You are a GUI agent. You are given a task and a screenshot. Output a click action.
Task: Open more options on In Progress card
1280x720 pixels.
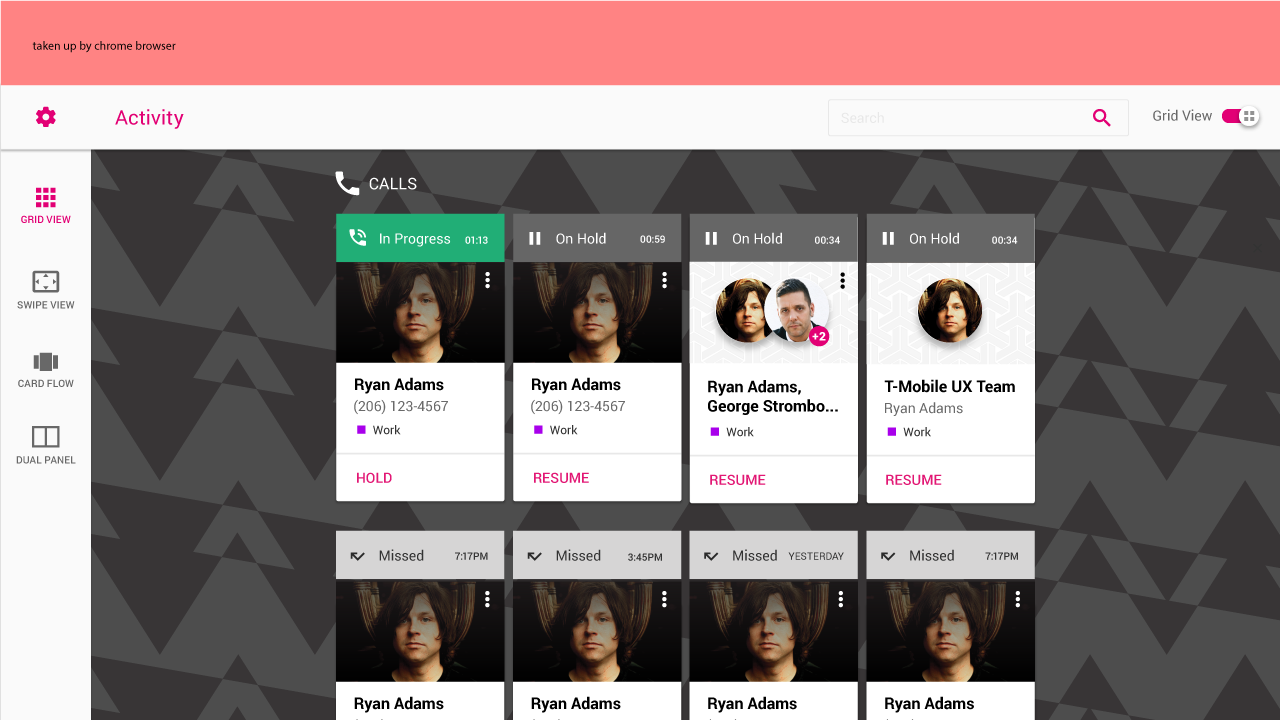click(488, 280)
